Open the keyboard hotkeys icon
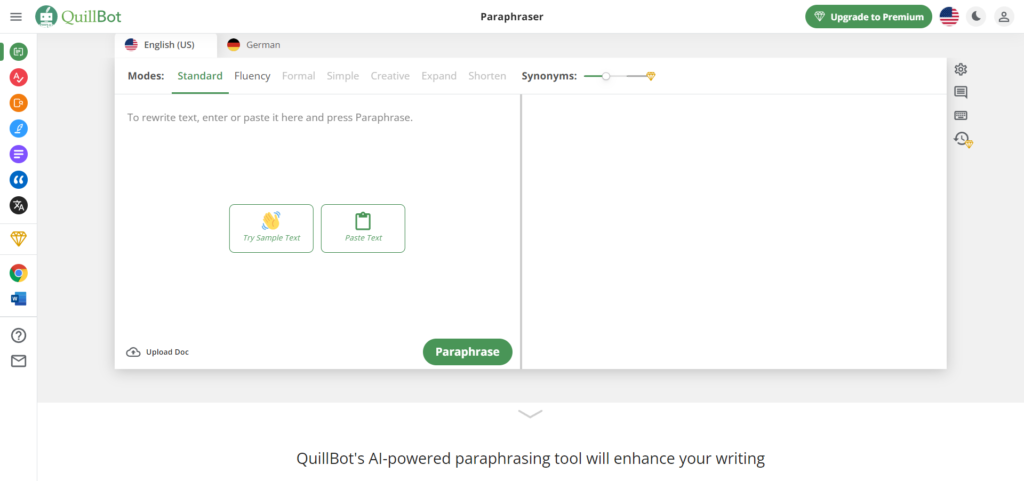 (x=961, y=115)
